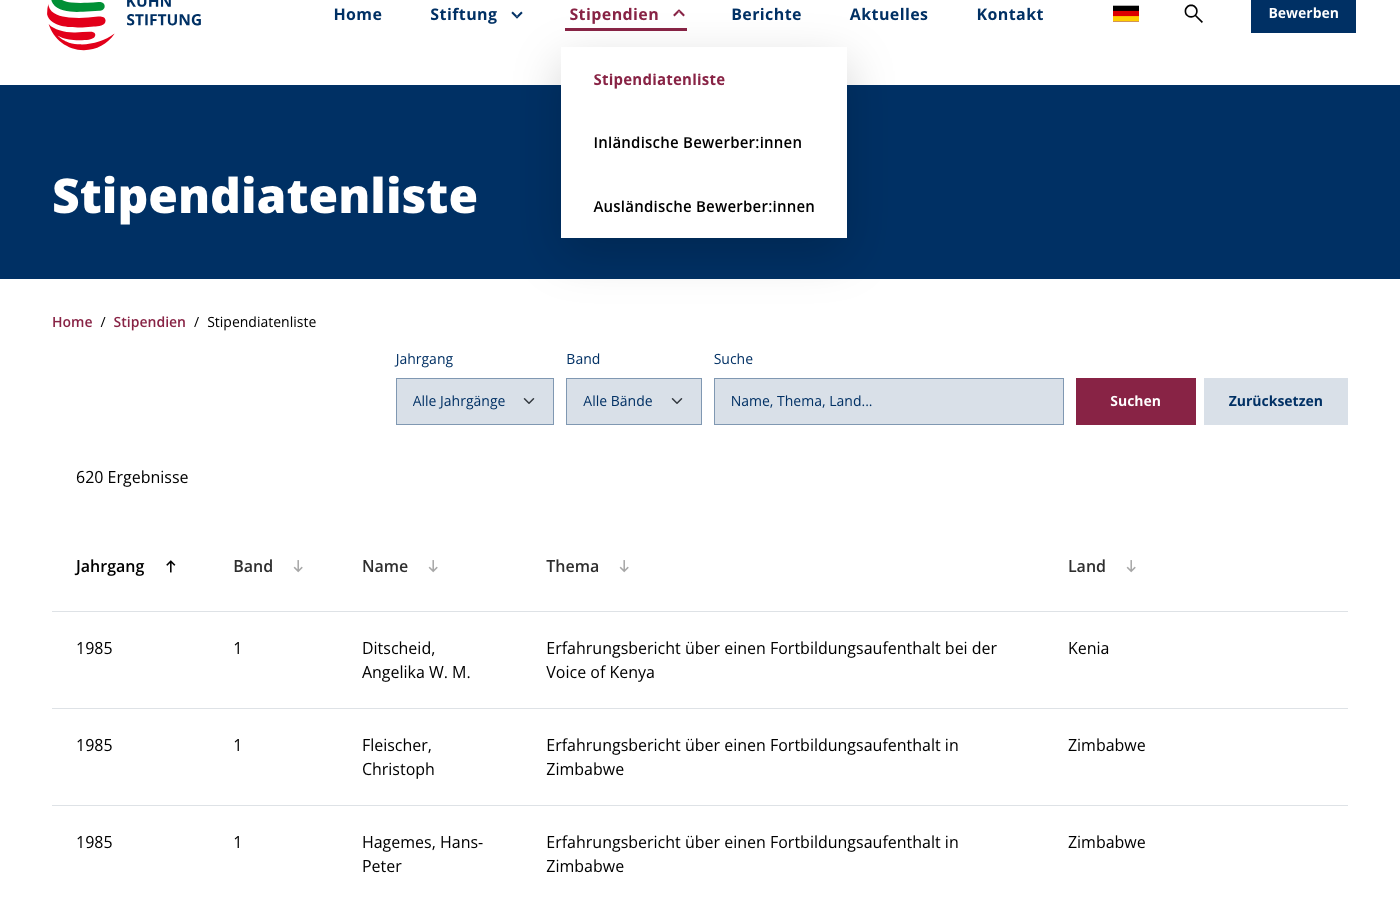Click the Kuhn Stiftung logo

tap(124, 20)
